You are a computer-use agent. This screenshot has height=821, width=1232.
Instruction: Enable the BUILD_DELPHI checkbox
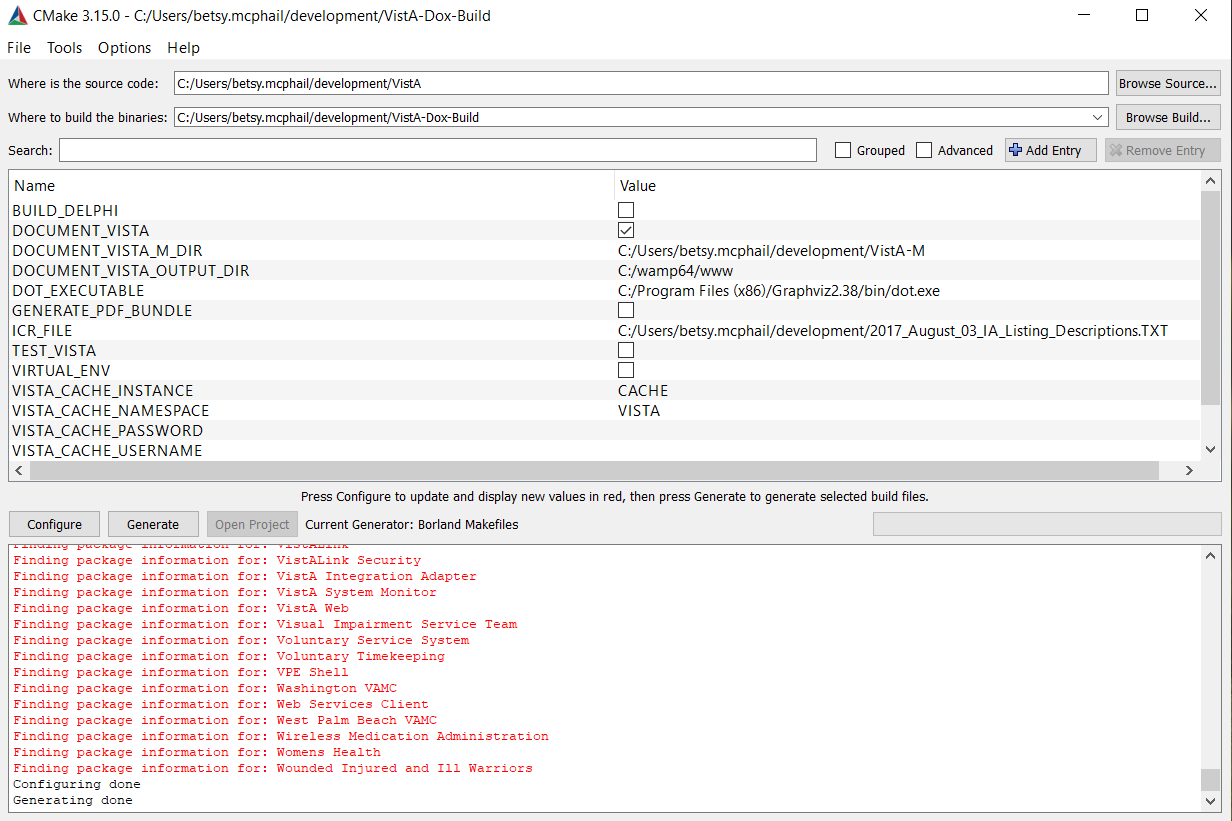(626, 211)
